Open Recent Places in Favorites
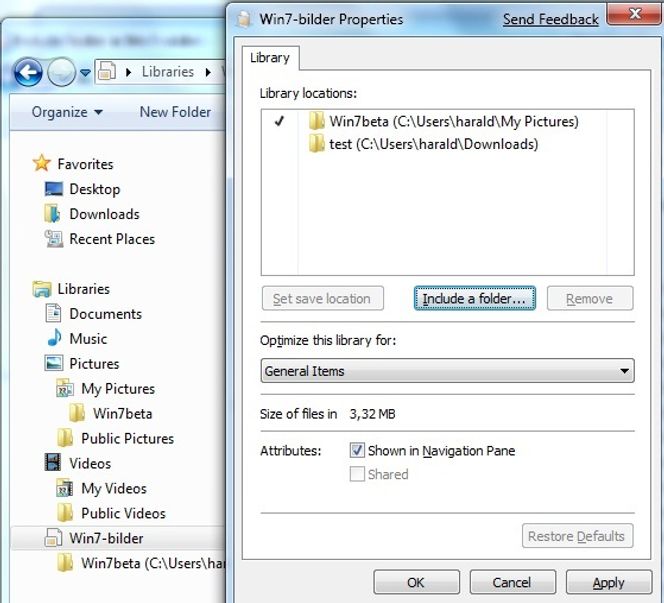This screenshot has width=664, height=603. (x=112, y=239)
